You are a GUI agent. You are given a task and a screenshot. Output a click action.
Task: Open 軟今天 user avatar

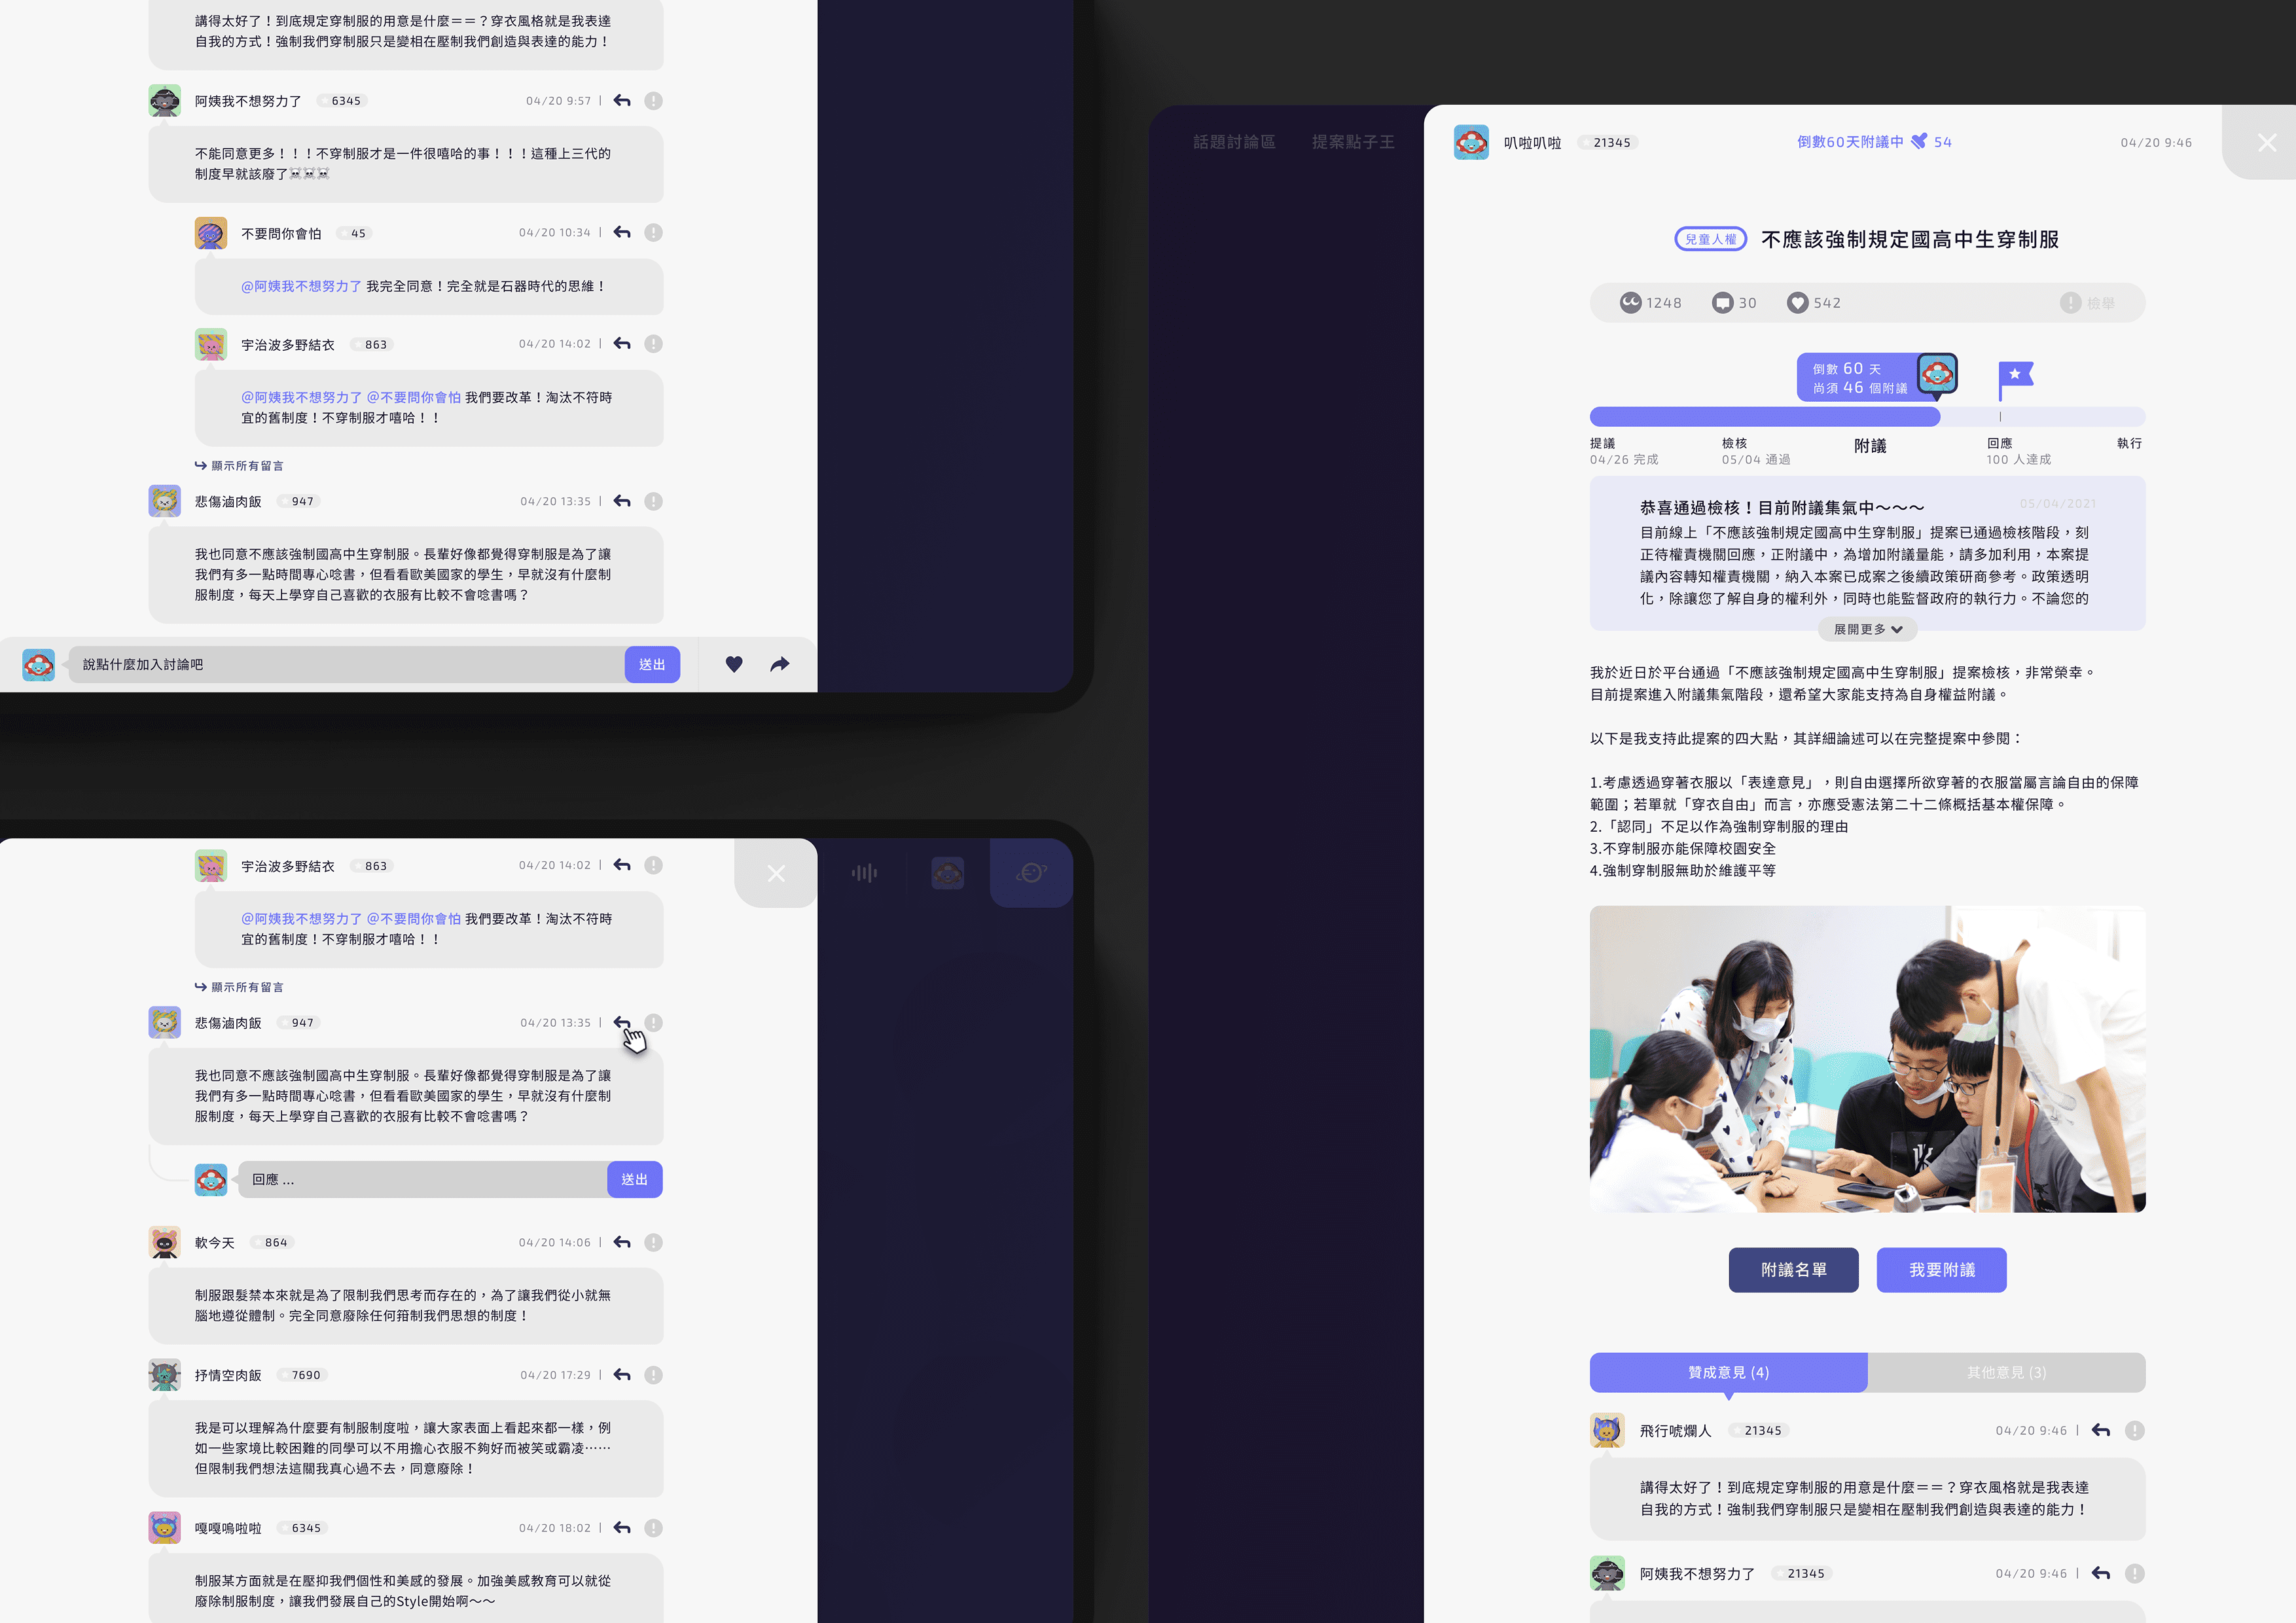click(165, 1242)
